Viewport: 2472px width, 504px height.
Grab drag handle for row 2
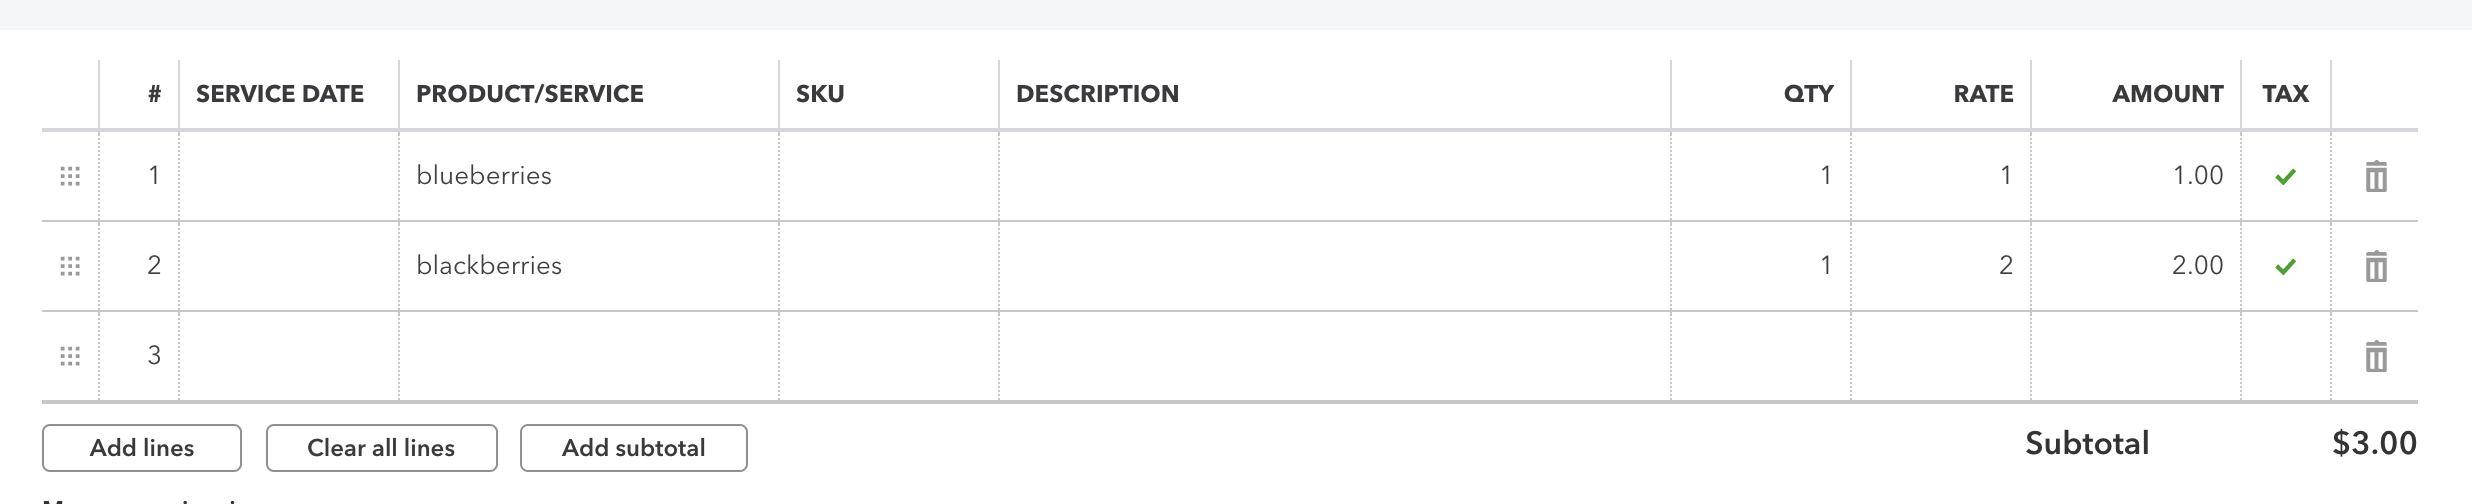(x=70, y=266)
